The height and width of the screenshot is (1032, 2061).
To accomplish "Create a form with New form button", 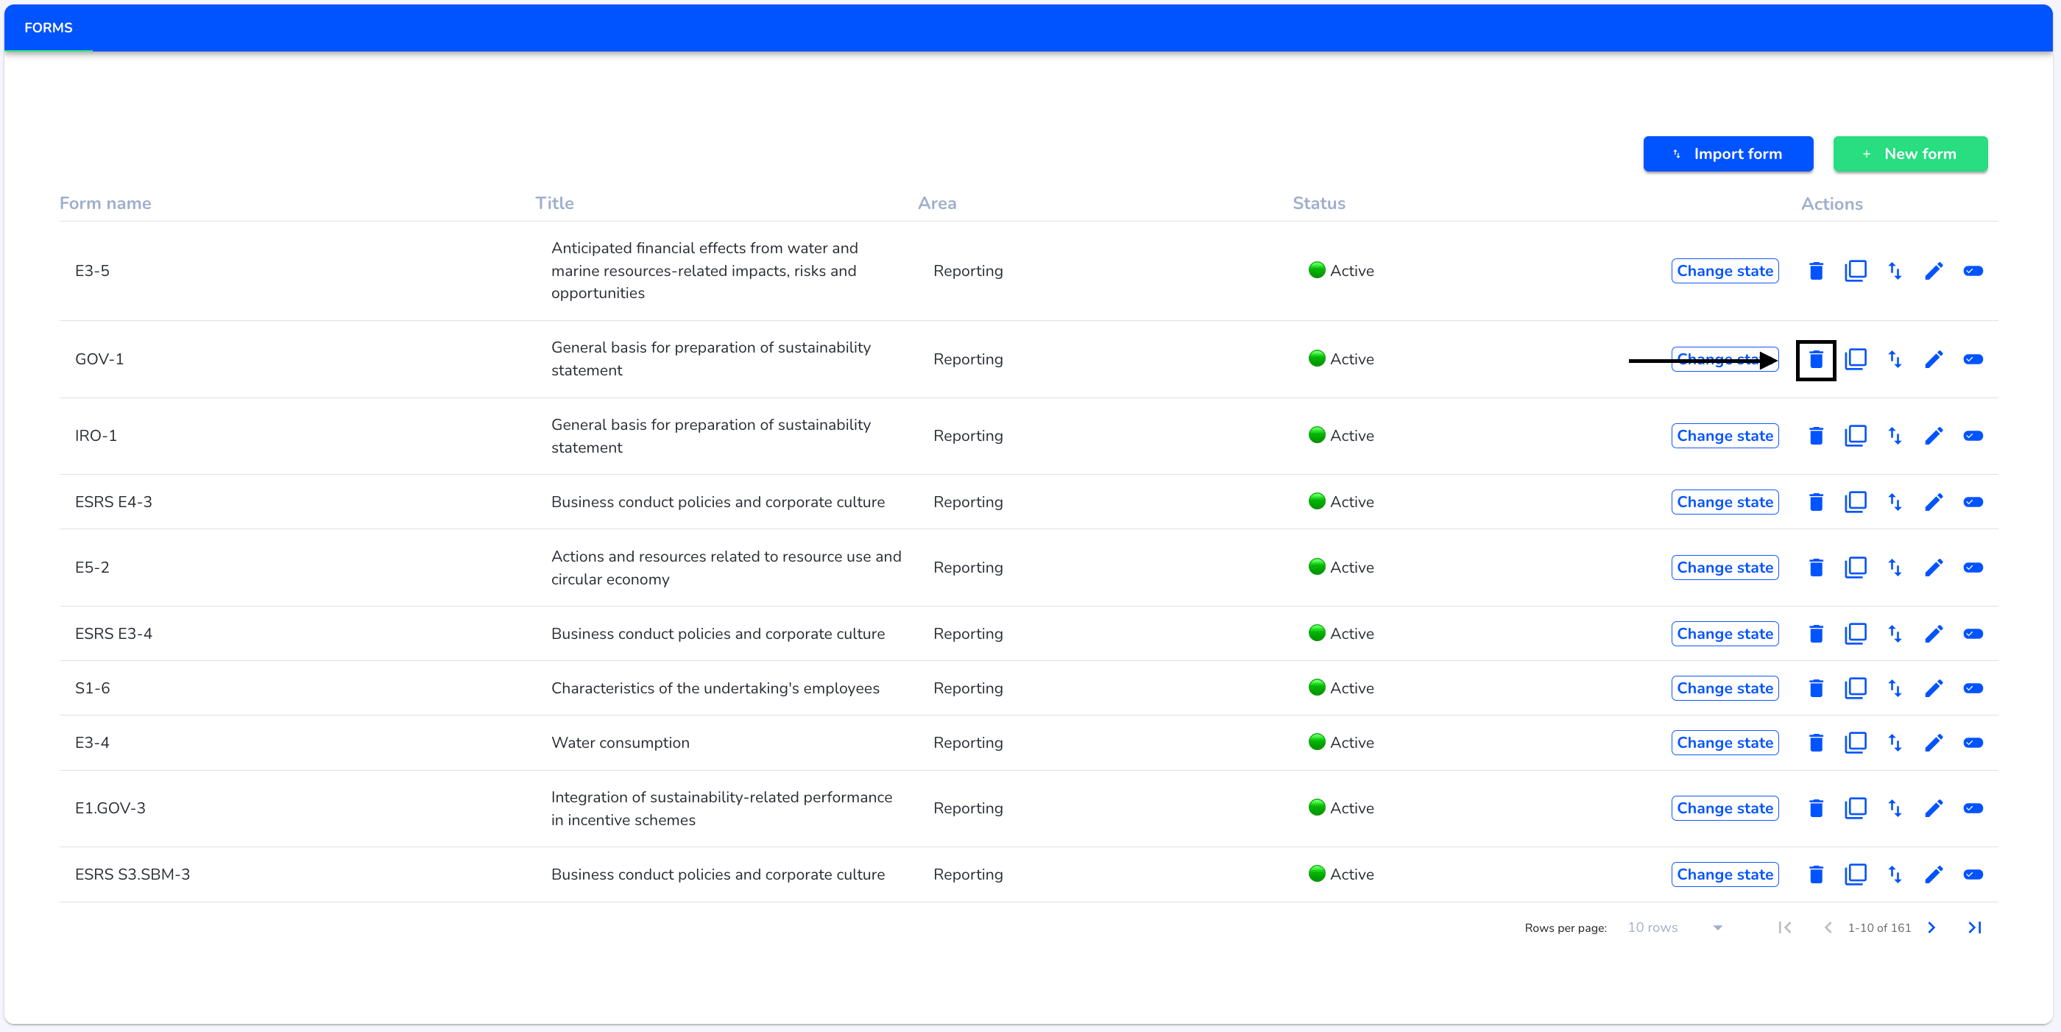I will point(1910,154).
